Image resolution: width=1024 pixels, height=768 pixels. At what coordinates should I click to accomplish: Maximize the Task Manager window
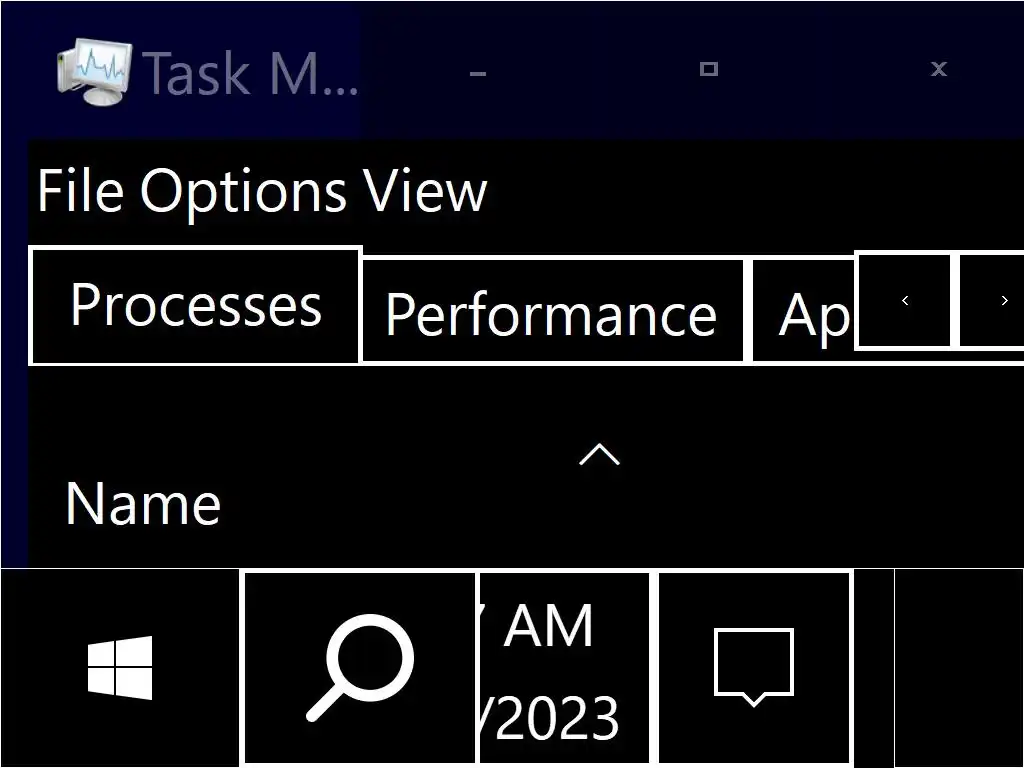click(x=709, y=69)
